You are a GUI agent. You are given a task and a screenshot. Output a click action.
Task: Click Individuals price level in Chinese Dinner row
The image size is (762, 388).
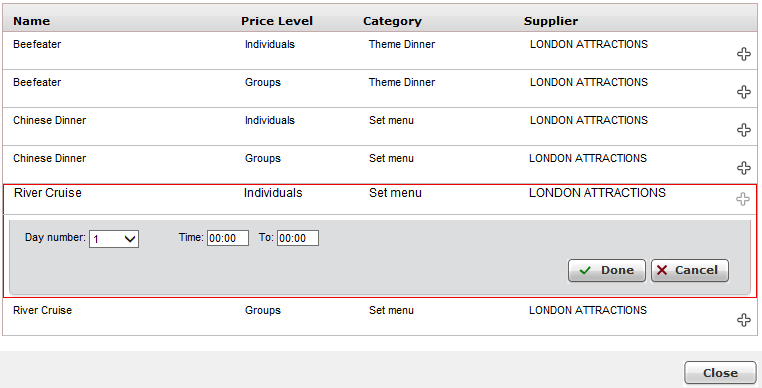pos(270,120)
